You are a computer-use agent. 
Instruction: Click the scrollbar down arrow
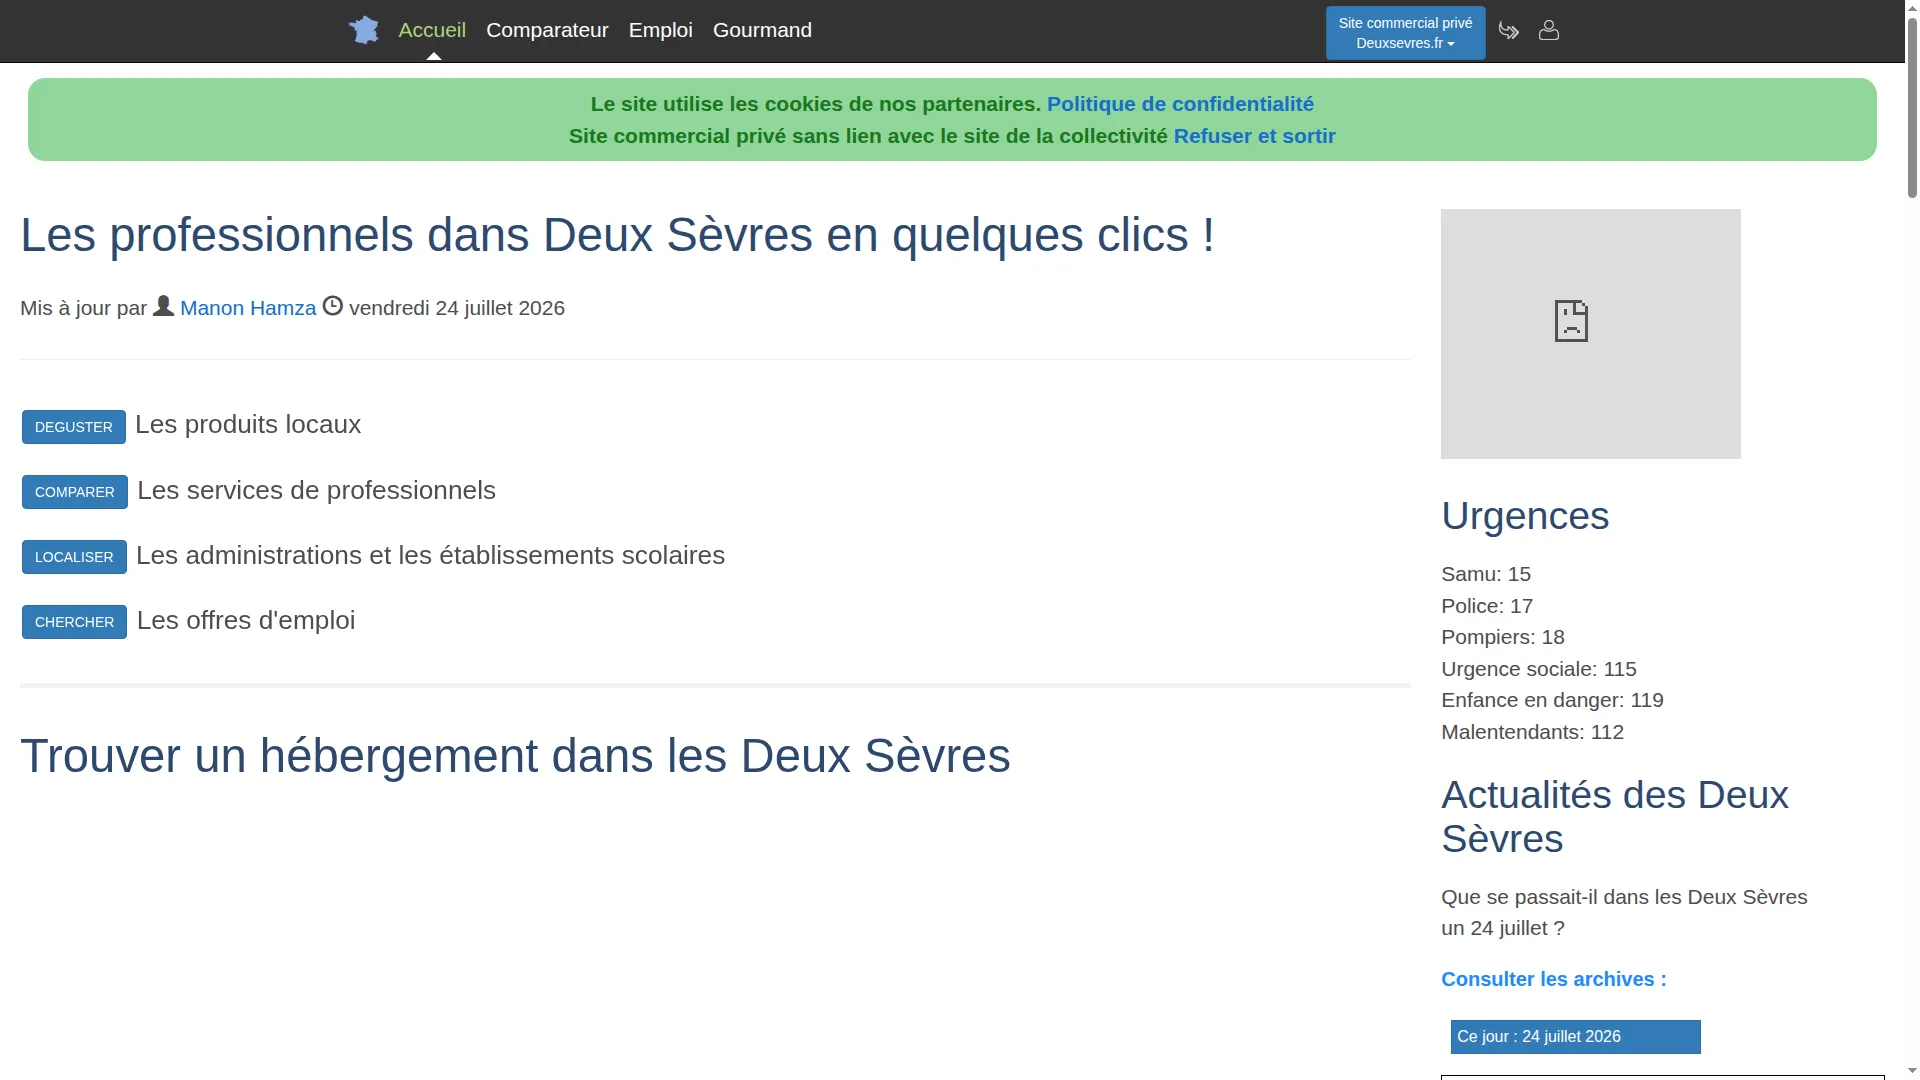(x=1912, y=1072)
